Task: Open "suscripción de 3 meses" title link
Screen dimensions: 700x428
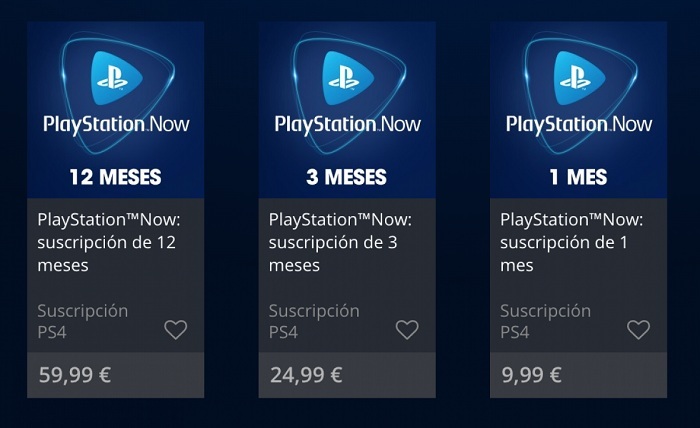Action: click(338, 242)
